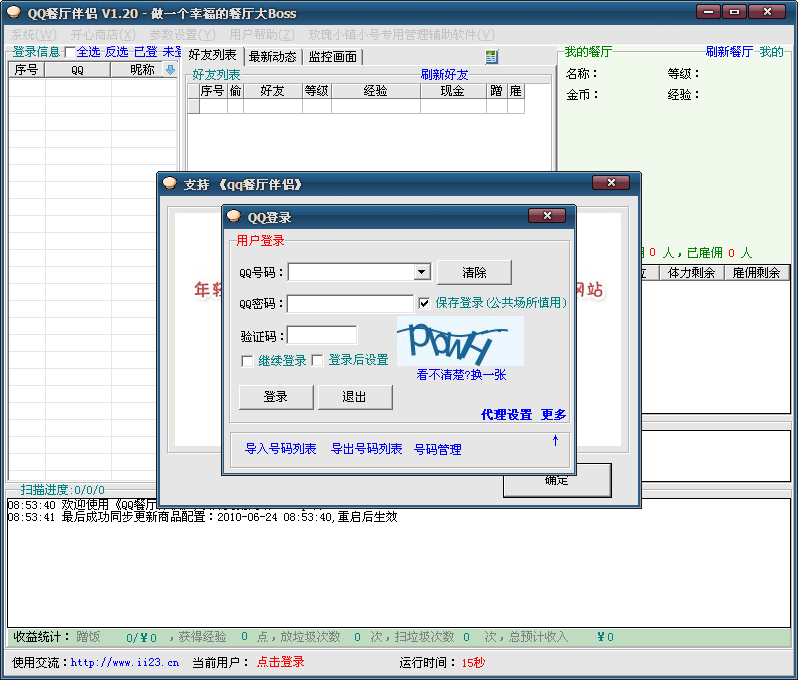Open the 系统(W) menu

point(34,35)
